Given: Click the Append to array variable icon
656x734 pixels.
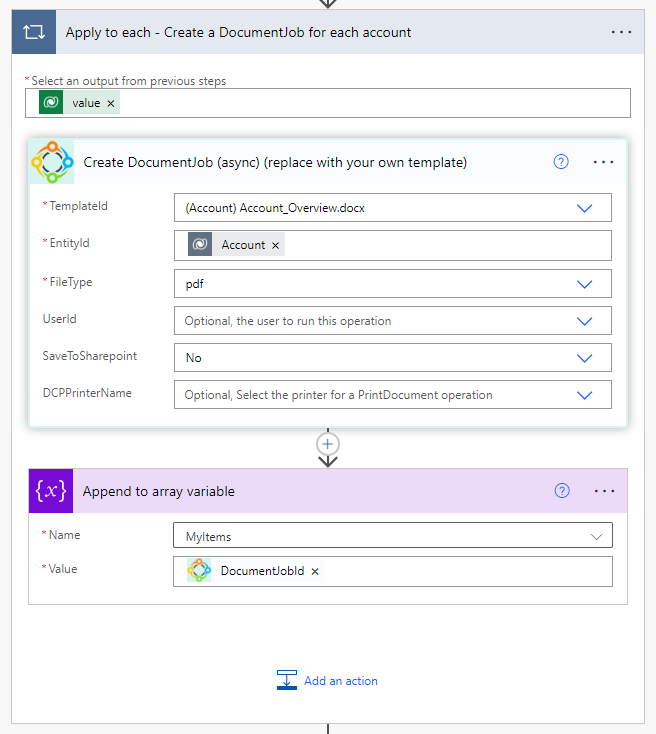Looking at the screenshot, I should [x=51, y=491].
